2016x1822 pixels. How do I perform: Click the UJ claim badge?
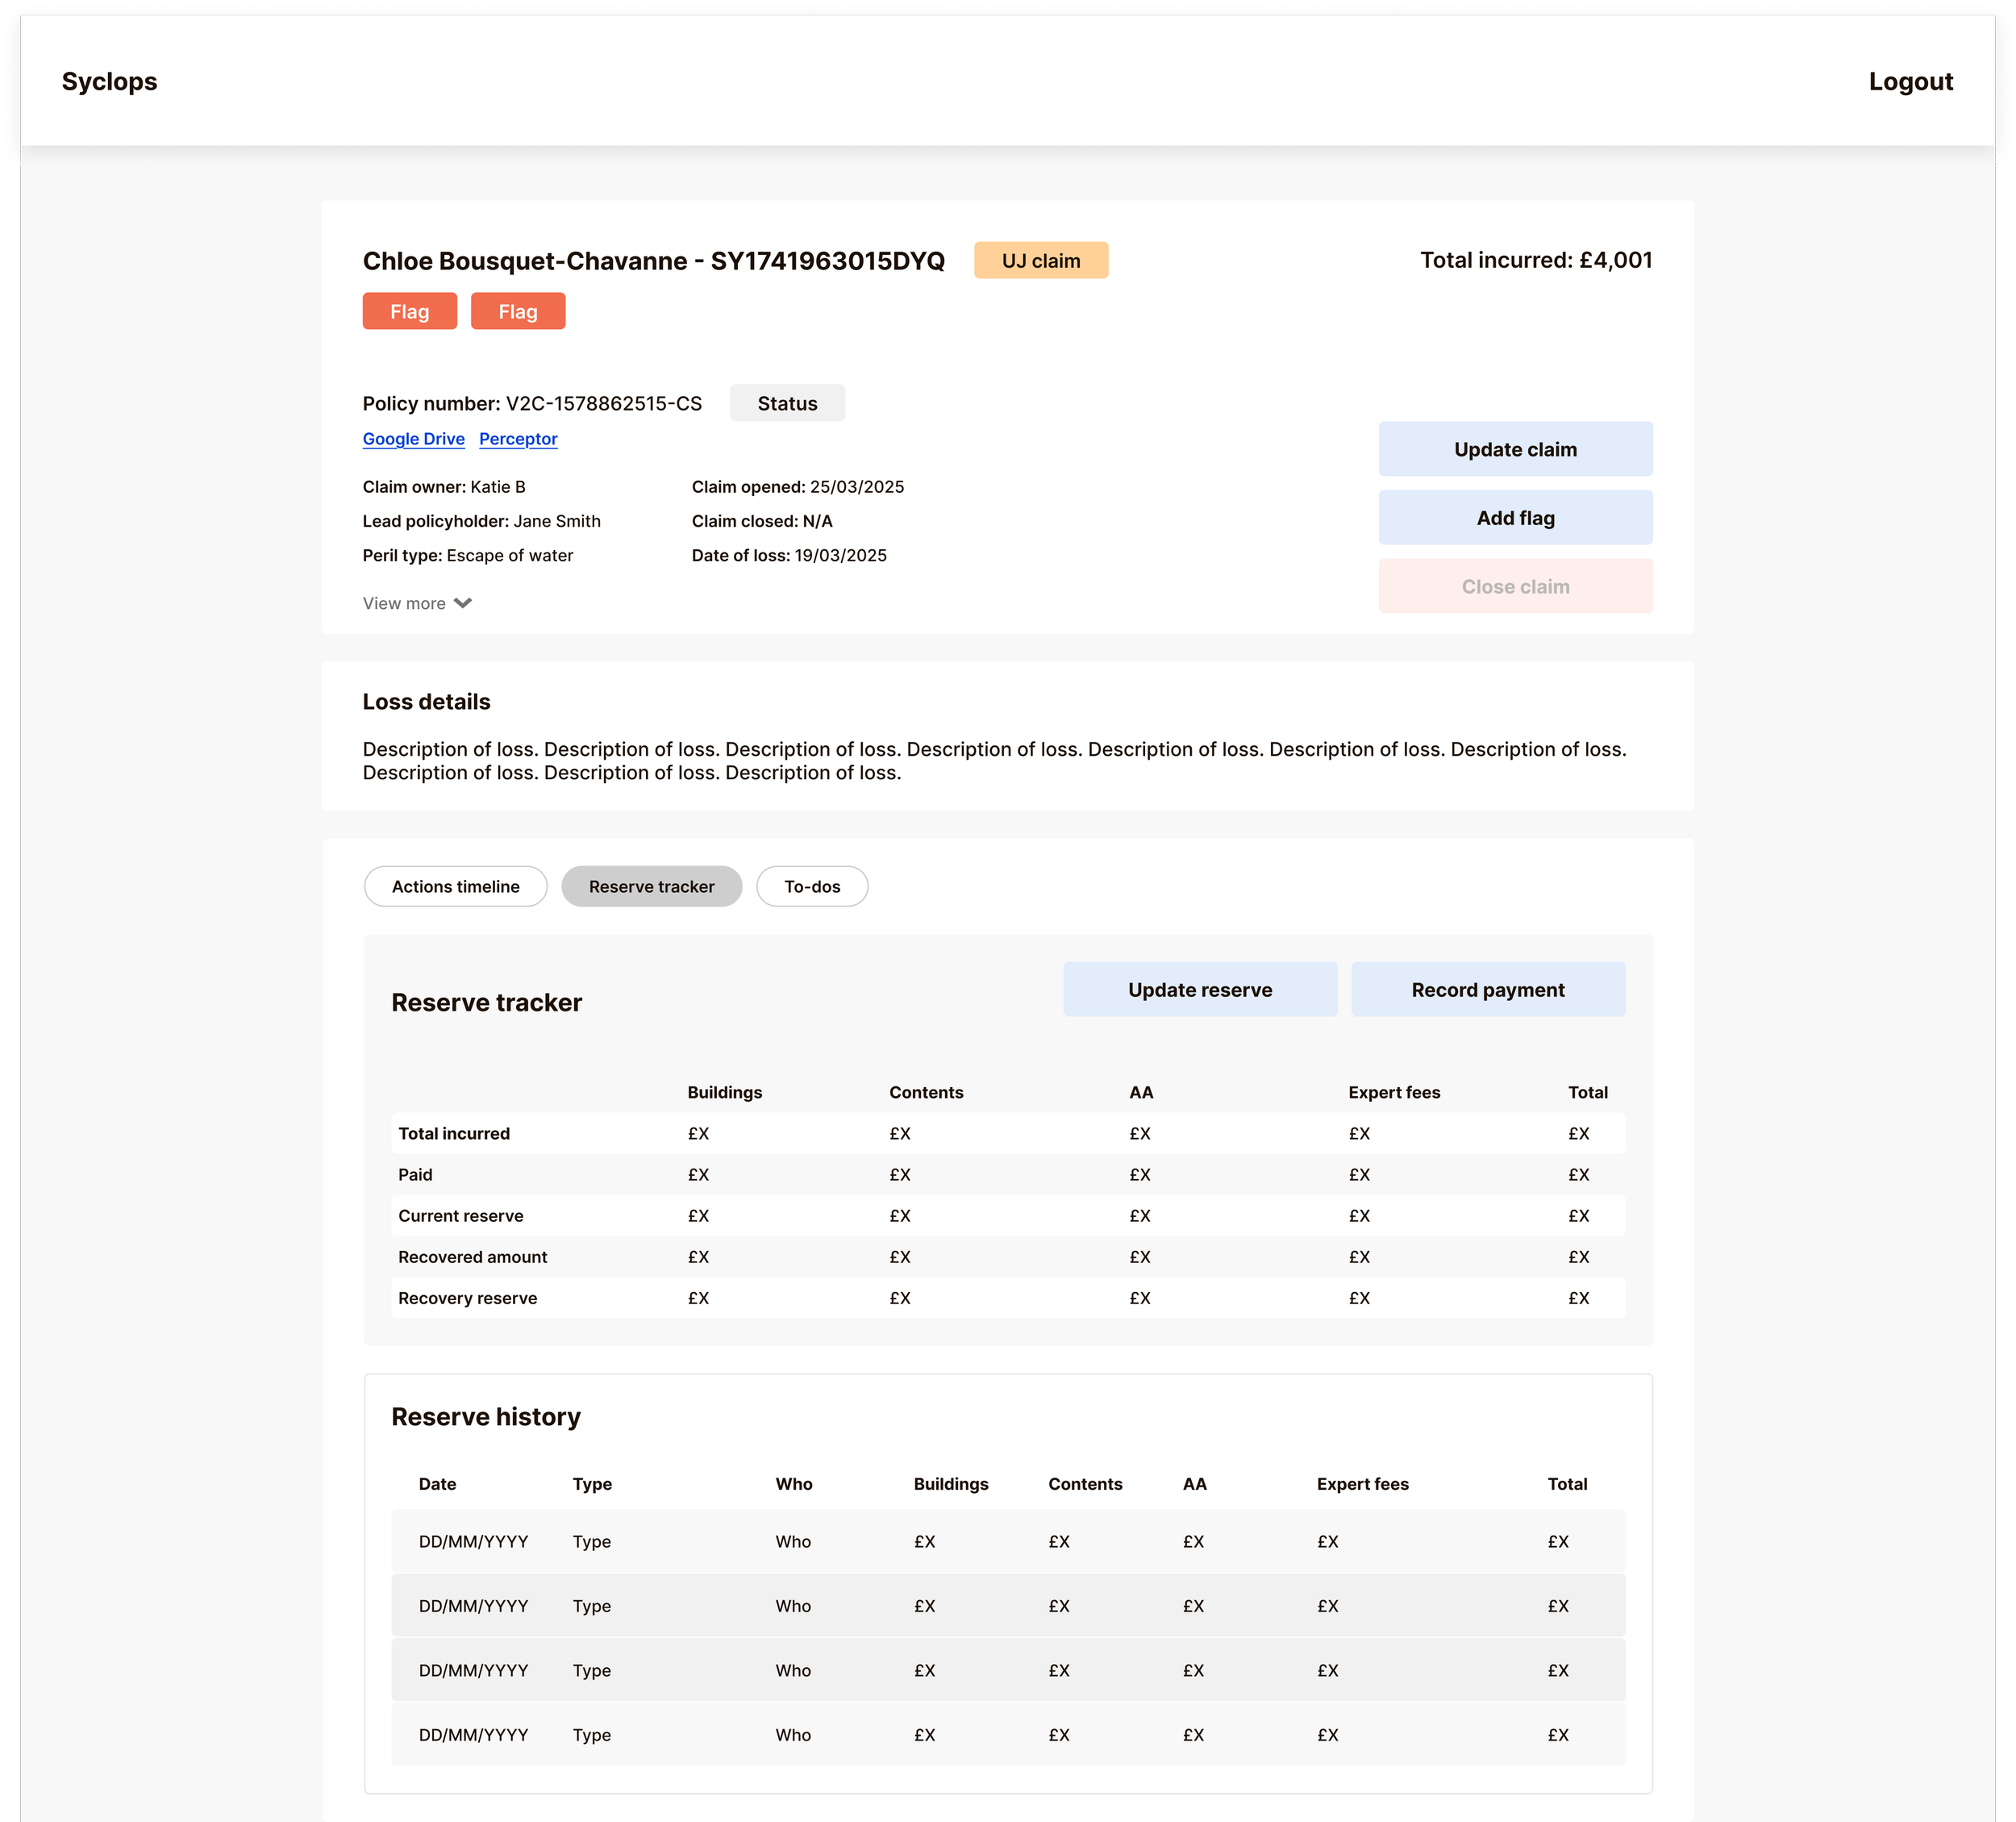point(1040,261)
